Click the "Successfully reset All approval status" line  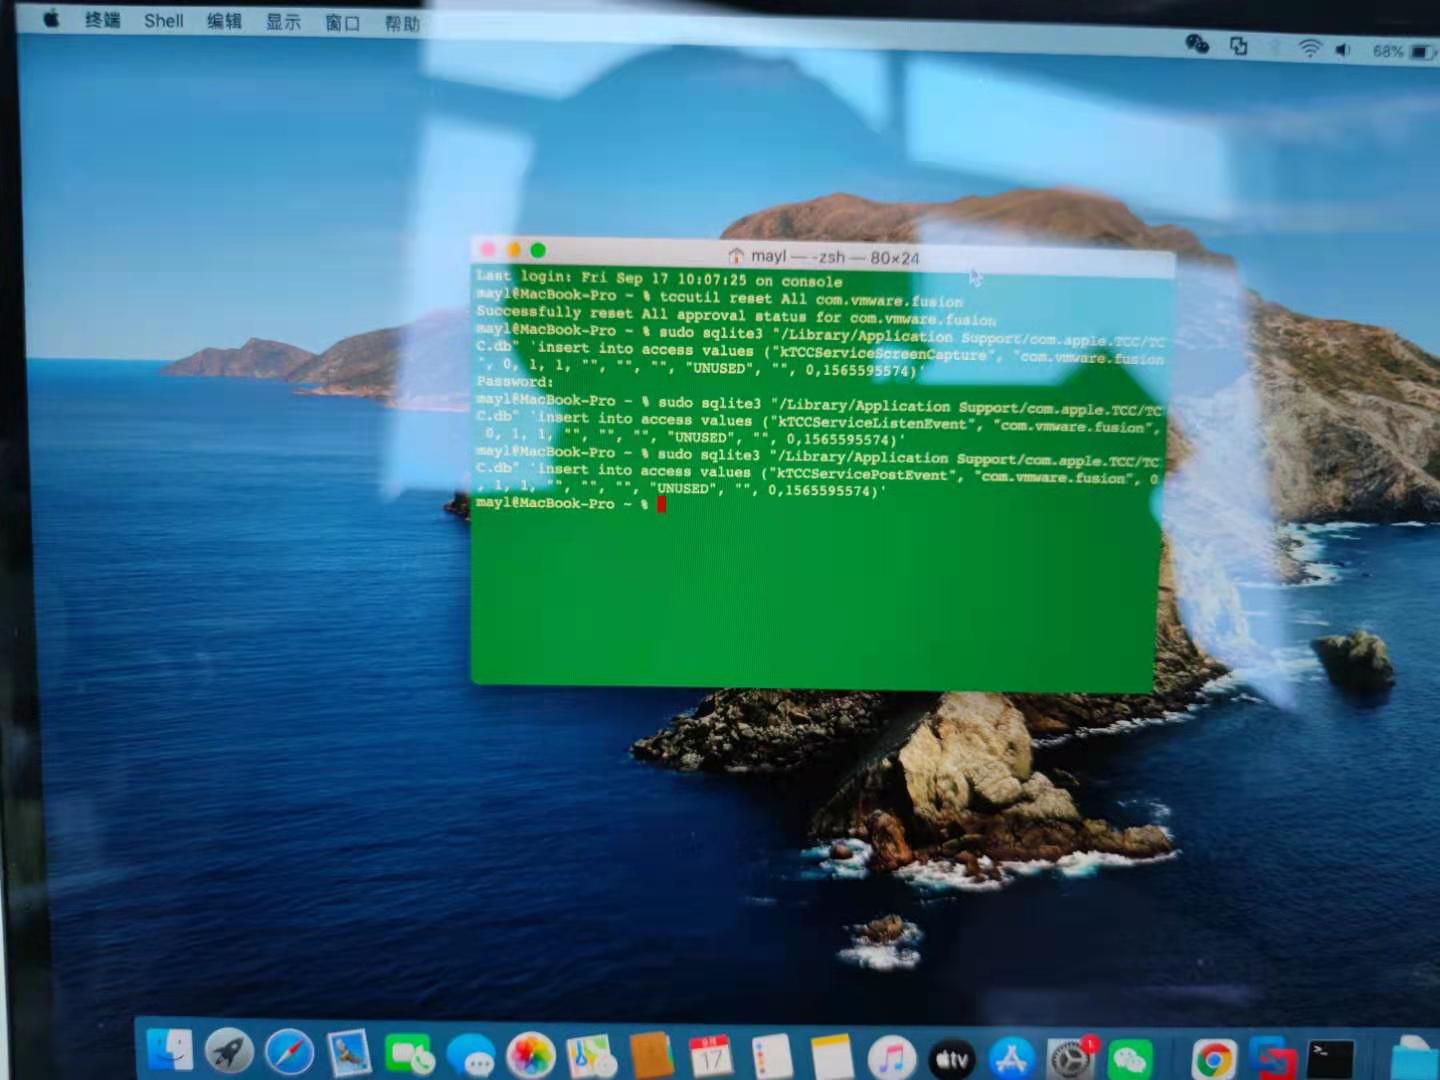click(736, 316)
